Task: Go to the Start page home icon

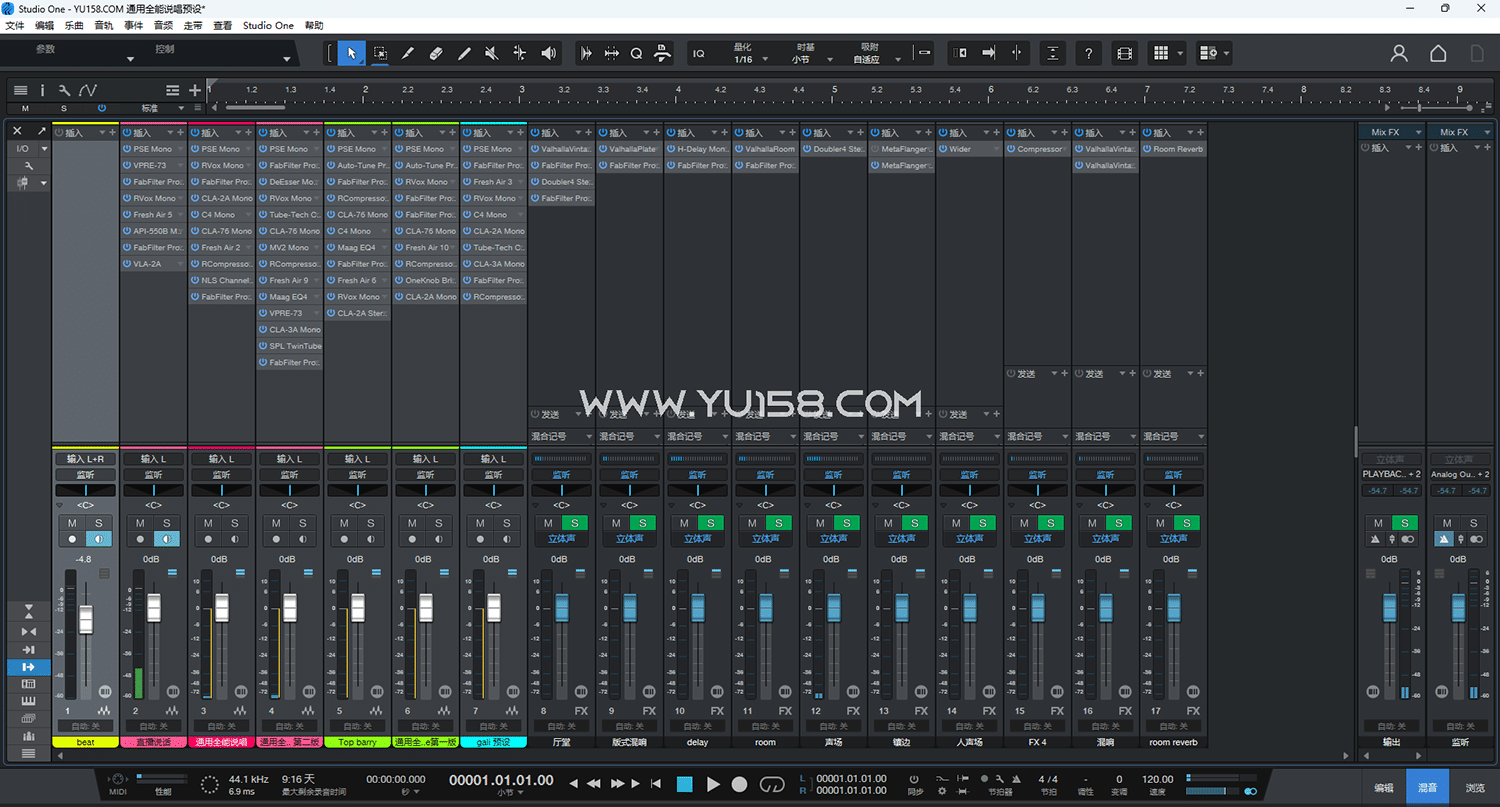Action: 1438,53
